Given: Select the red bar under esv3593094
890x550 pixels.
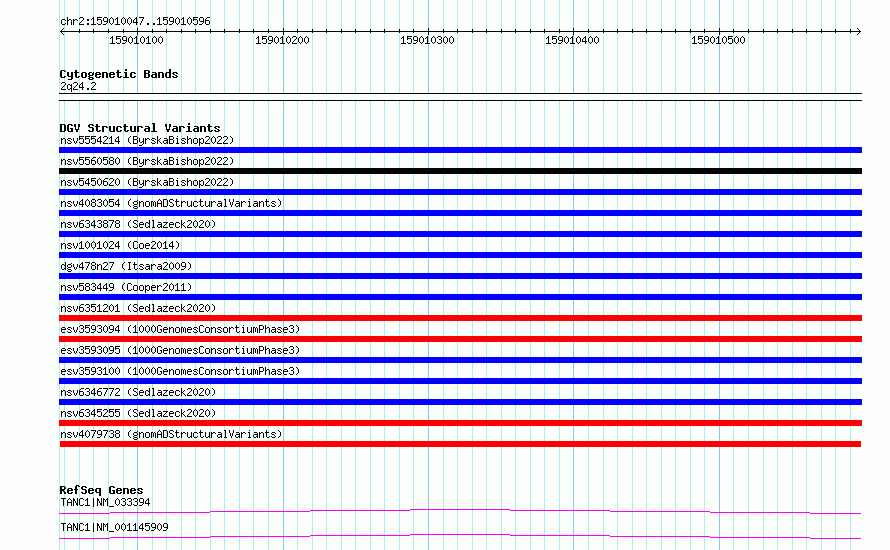Looking at the screenshot, I should (460, 339).
